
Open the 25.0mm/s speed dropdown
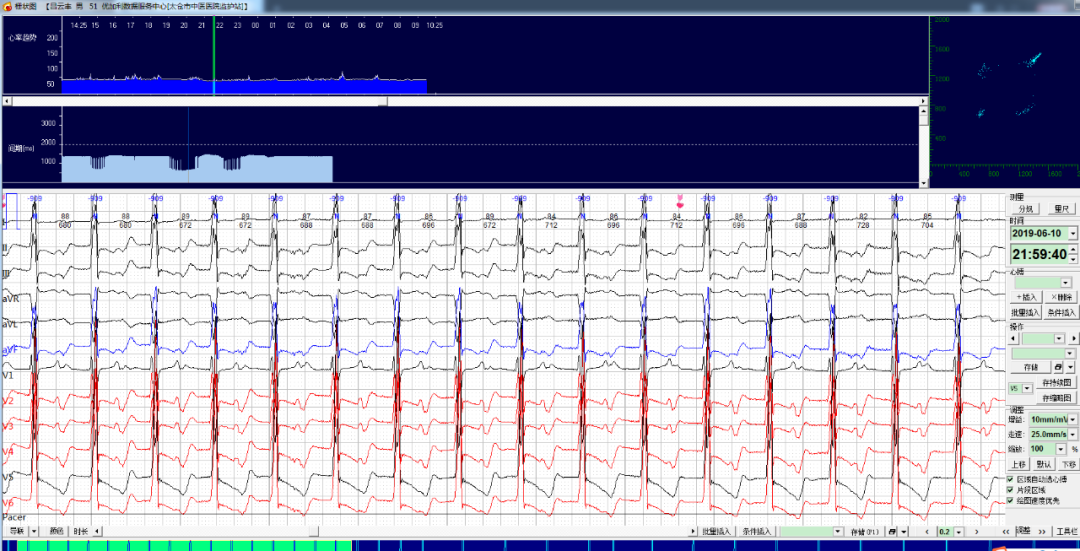click(x=1073, y=434)
